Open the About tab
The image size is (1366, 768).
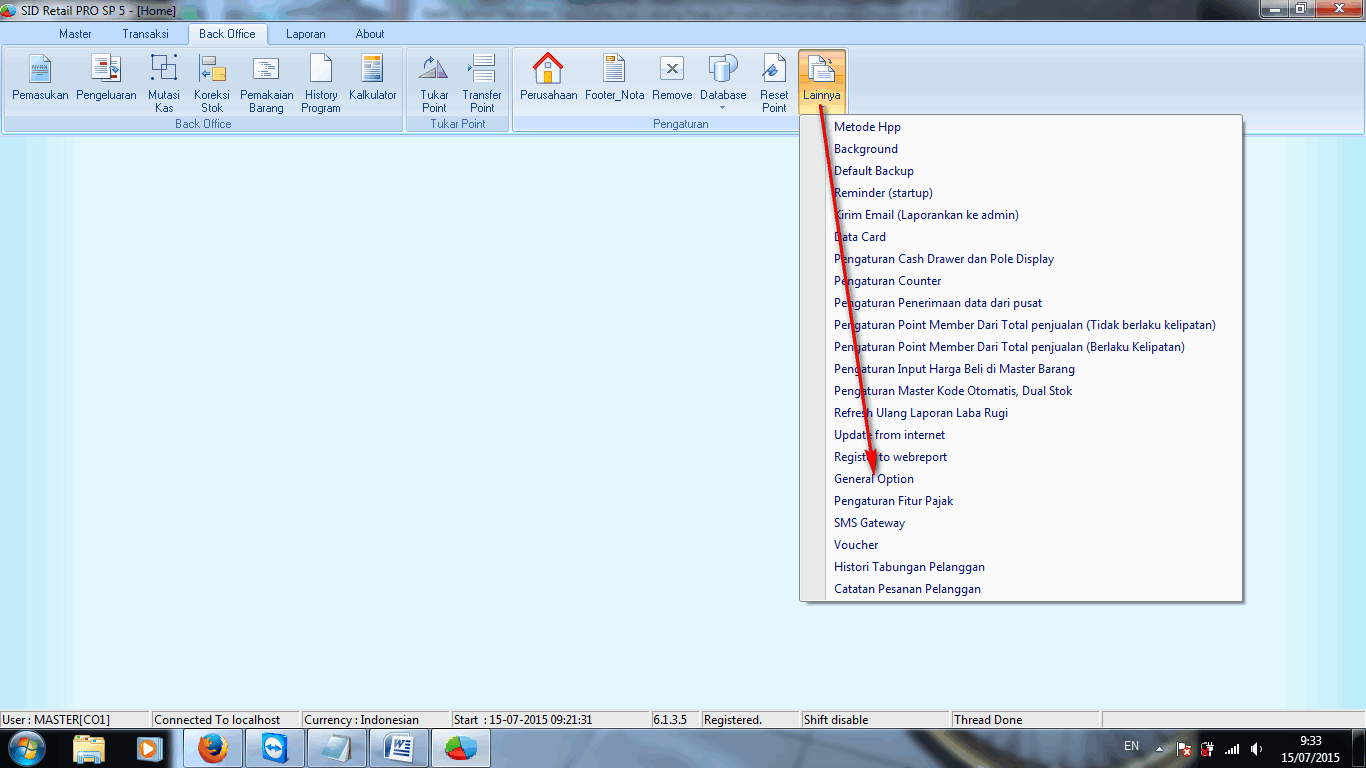click(x=370, y=34)
